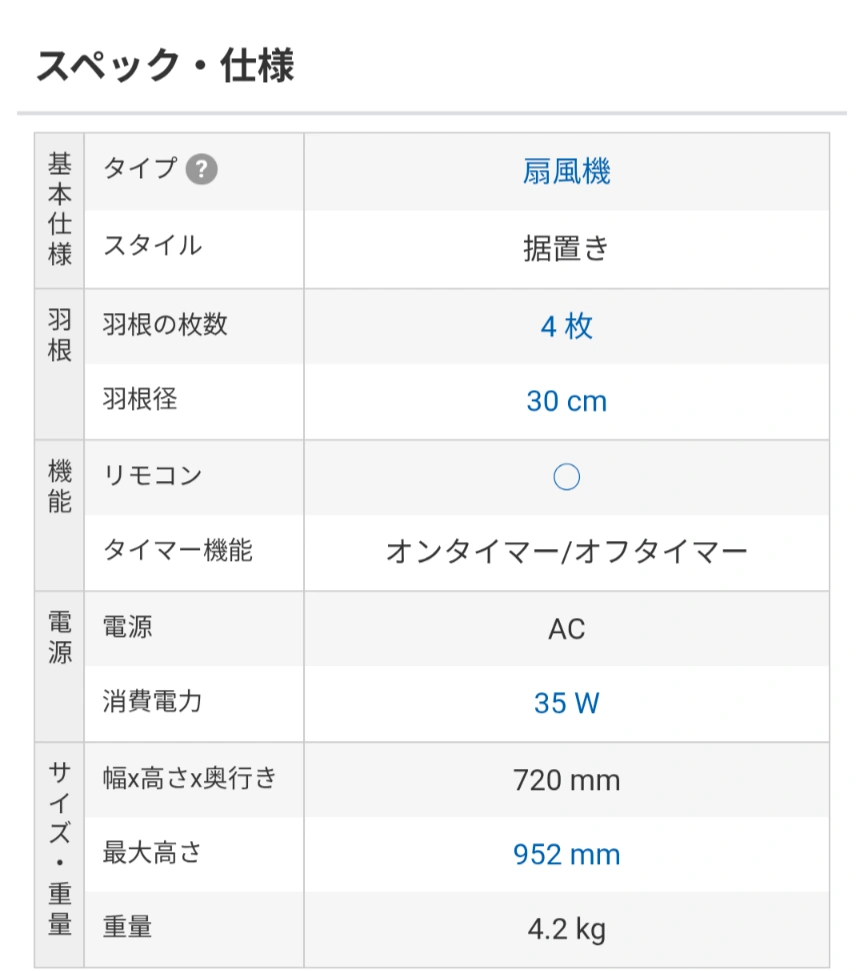
Task: Click the リモコン circle mark link
Action: coord(566,477)
